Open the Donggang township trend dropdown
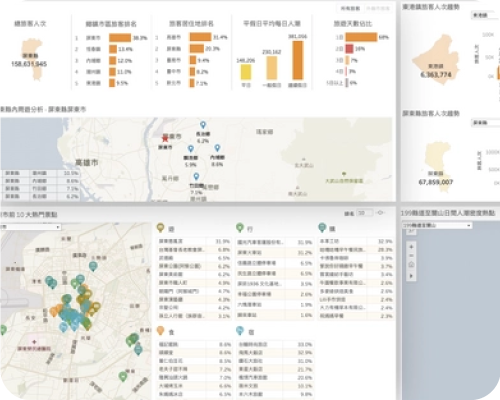This screenshot has height=400, width=500. click(485, 15)
